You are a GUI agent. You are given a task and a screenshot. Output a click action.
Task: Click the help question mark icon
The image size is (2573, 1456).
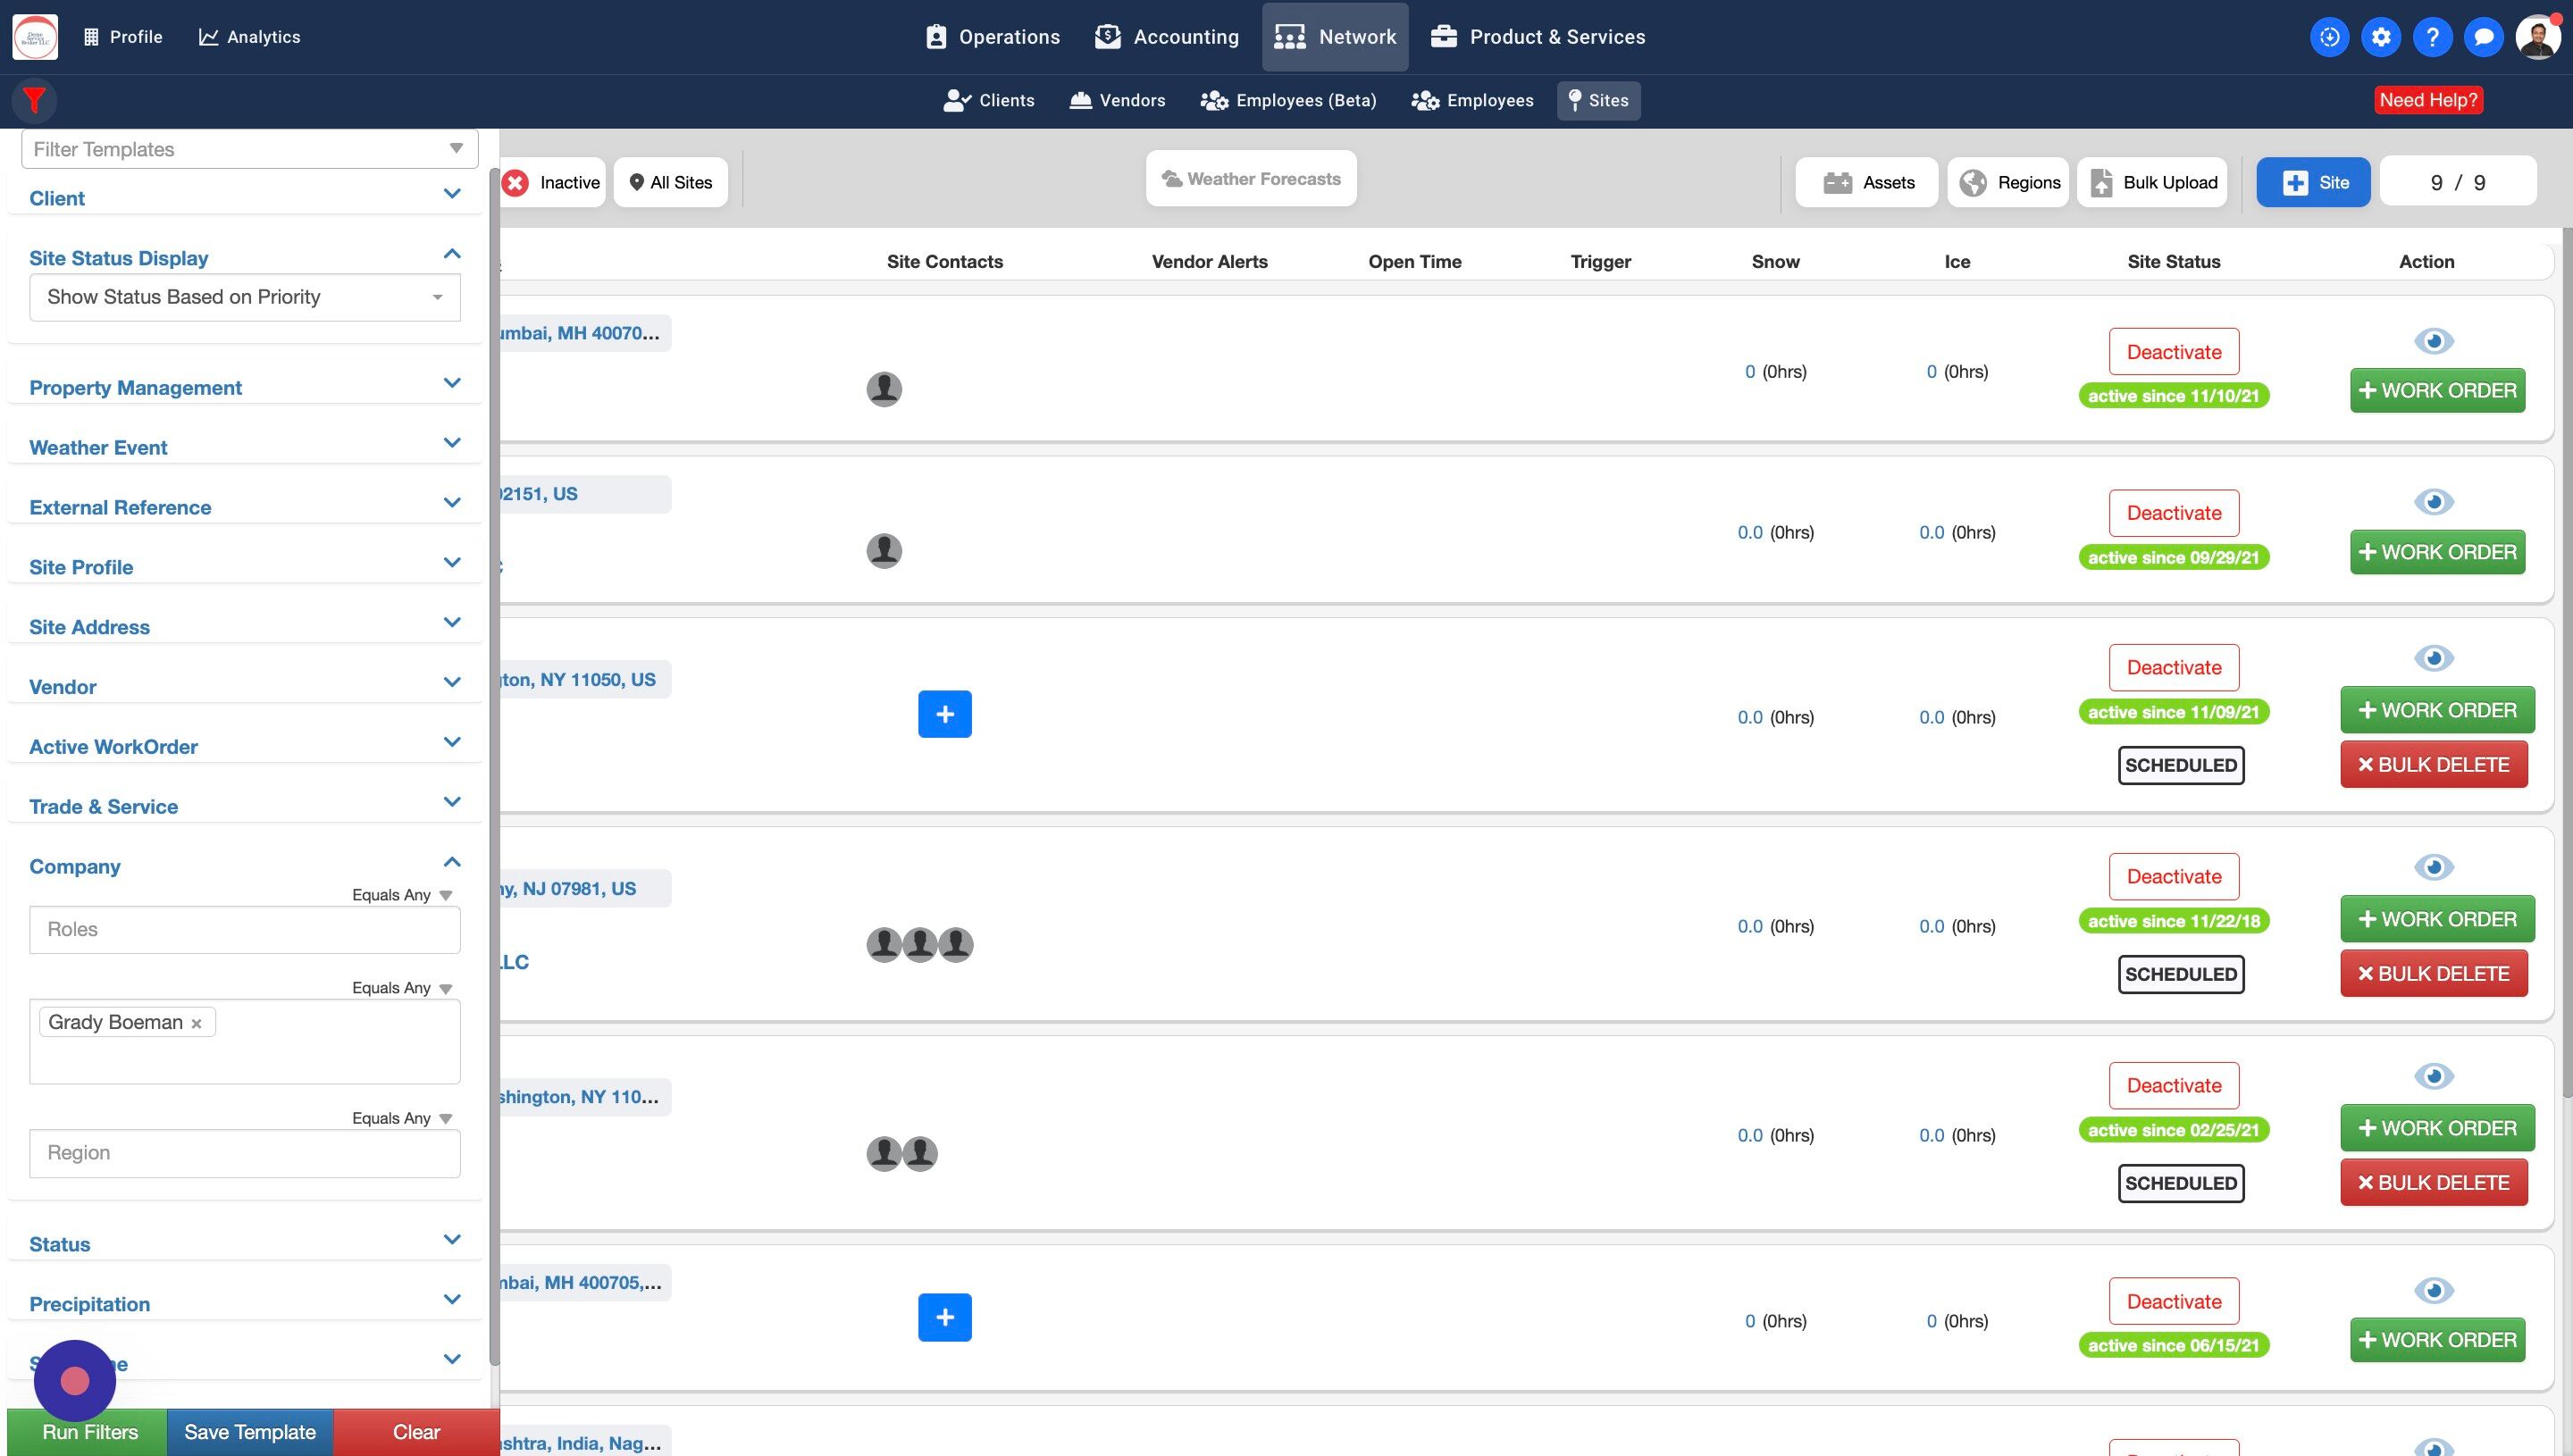point(2432,37)
